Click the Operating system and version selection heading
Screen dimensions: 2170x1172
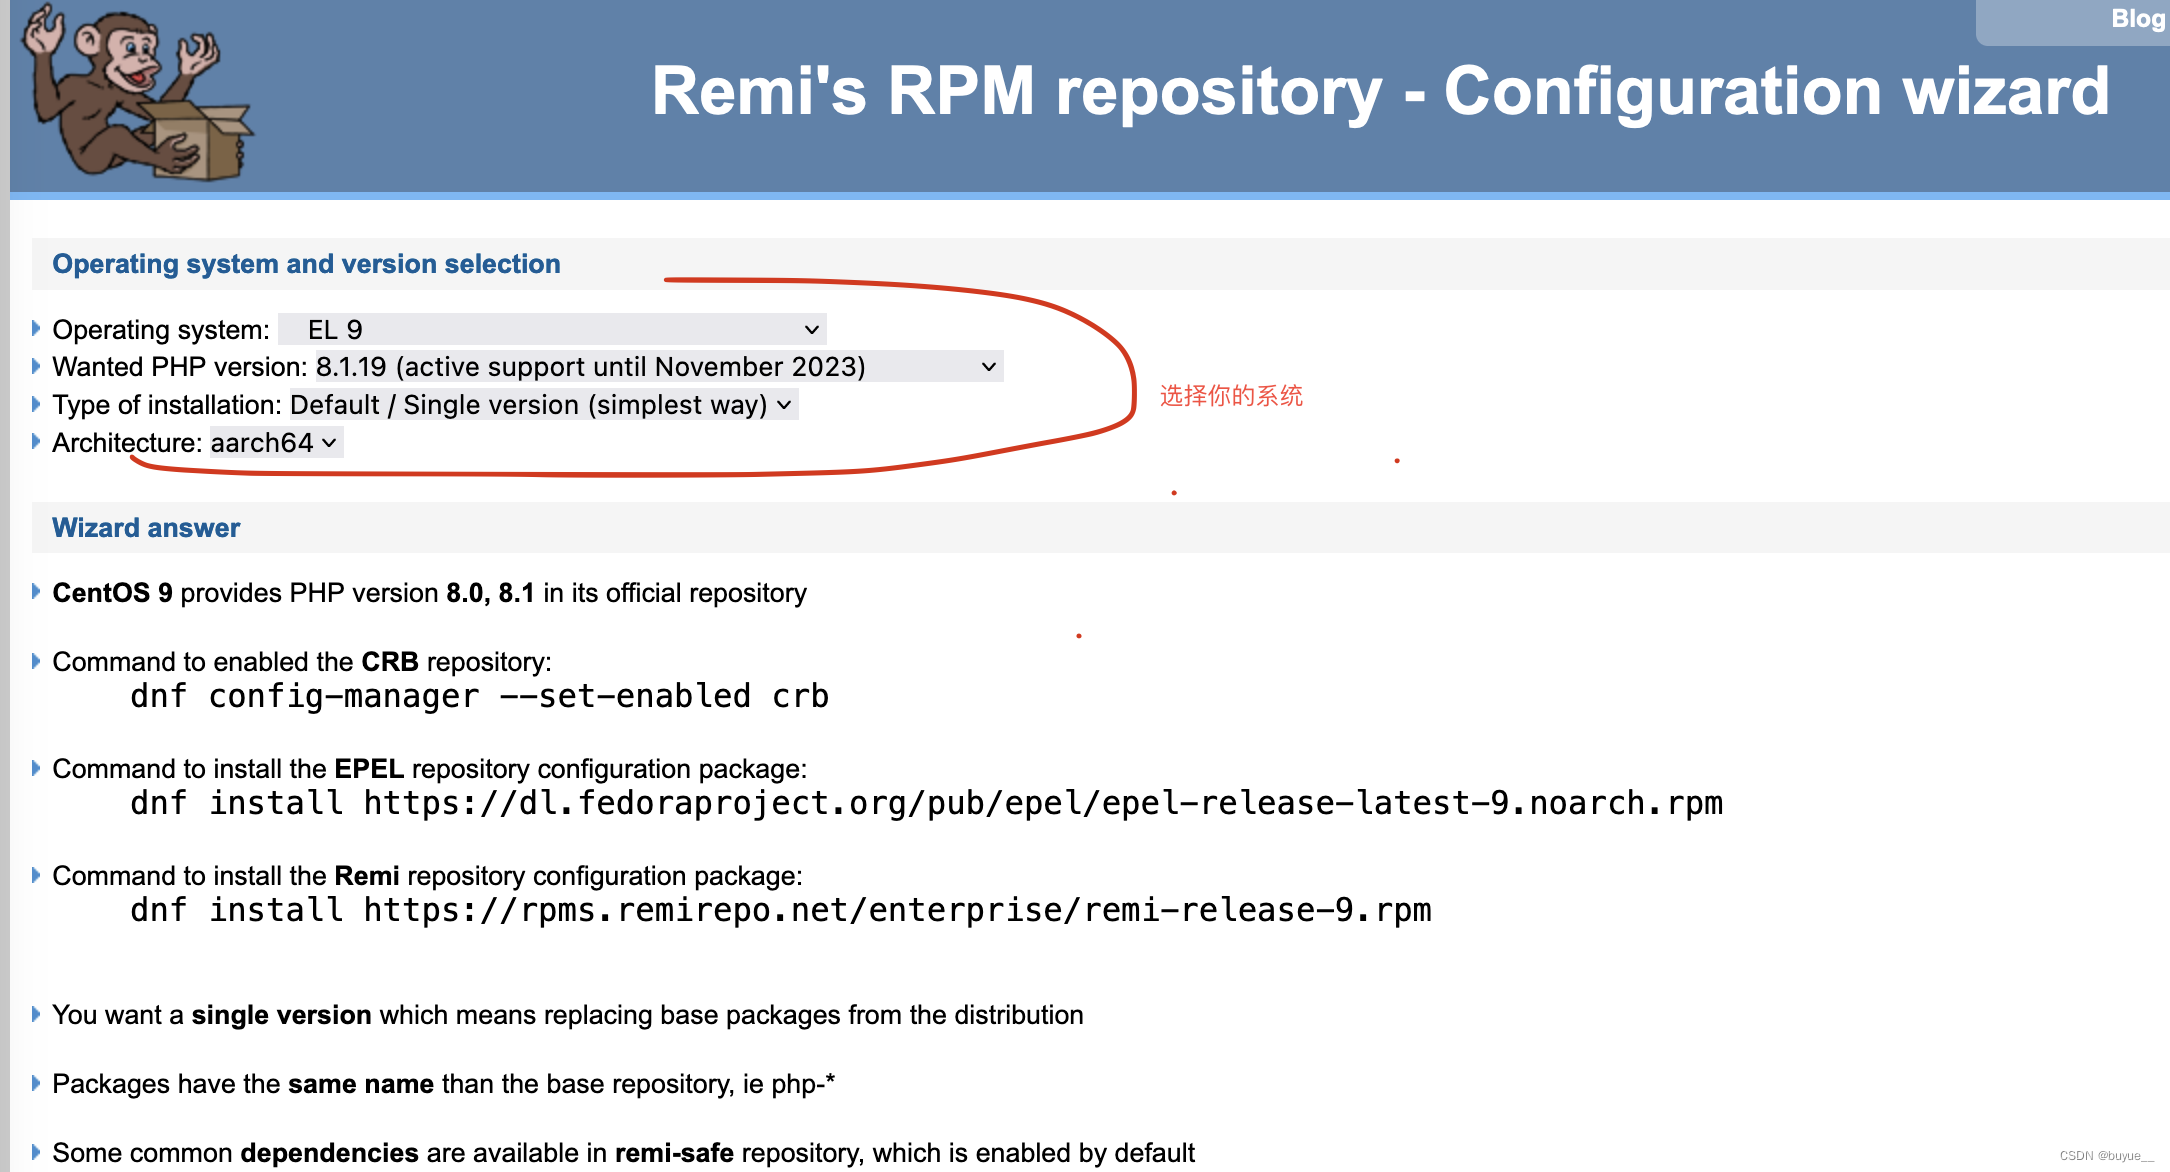tap(306, 264)
